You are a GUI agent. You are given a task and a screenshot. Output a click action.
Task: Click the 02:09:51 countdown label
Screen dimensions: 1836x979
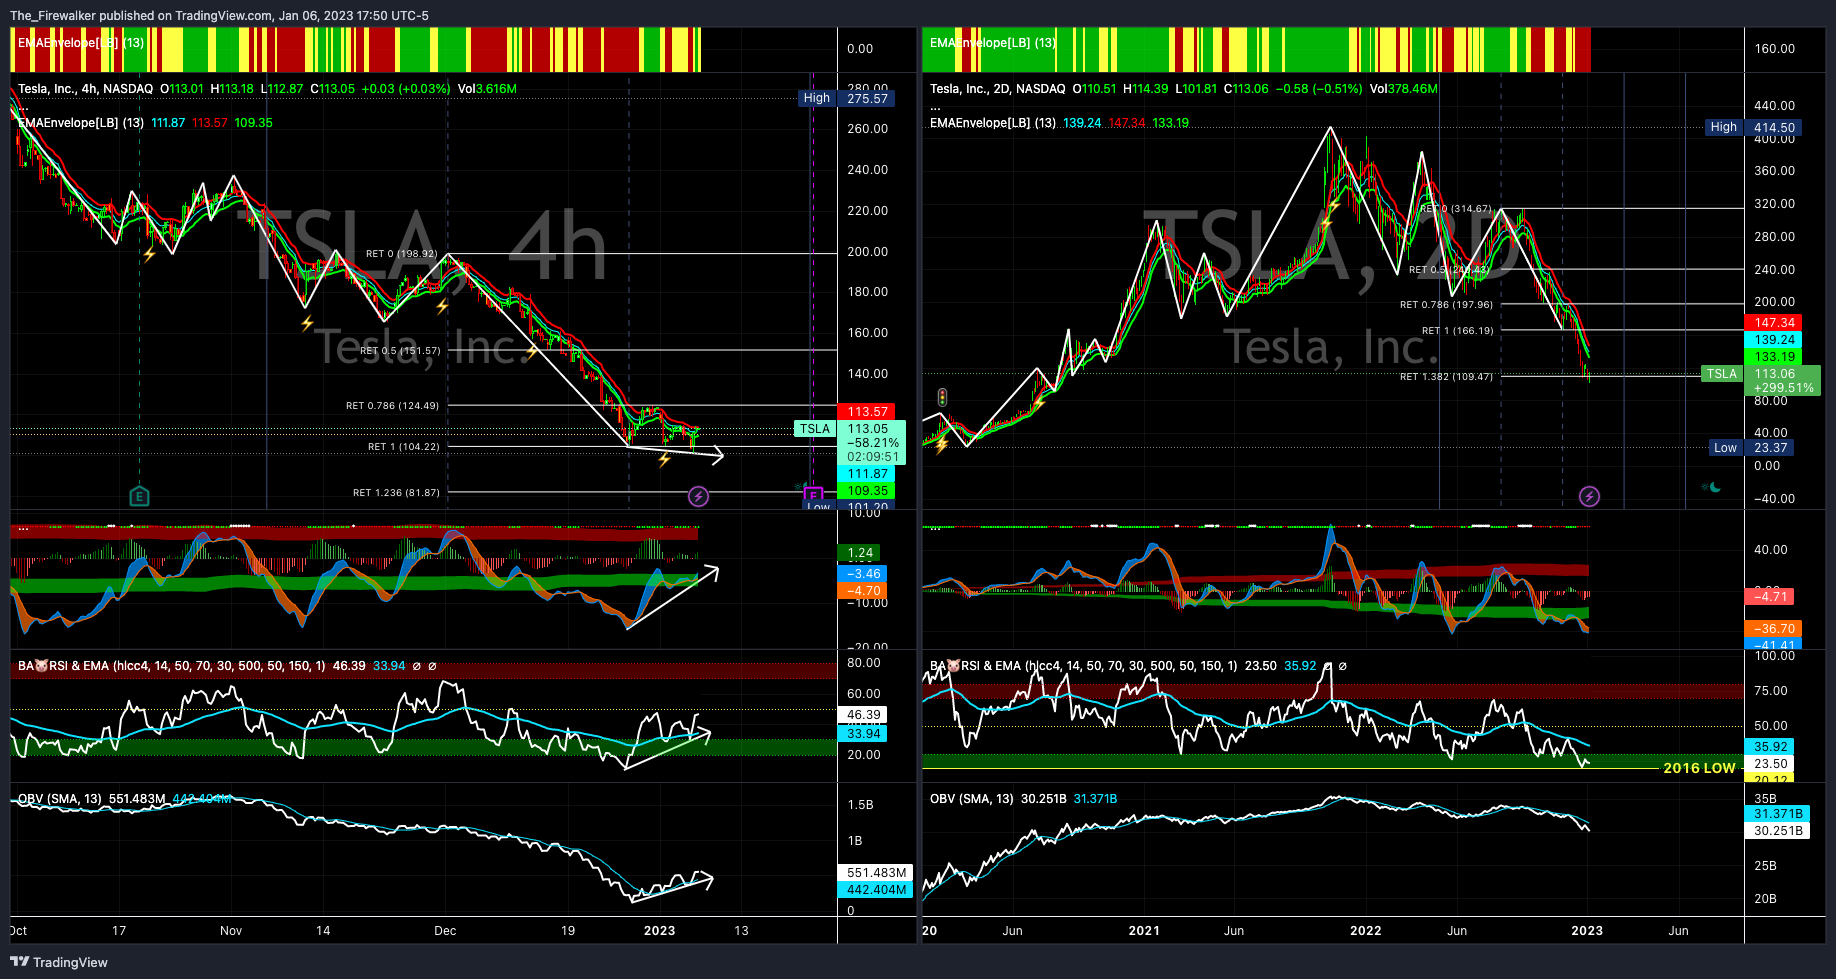click(x=873, y=457)
